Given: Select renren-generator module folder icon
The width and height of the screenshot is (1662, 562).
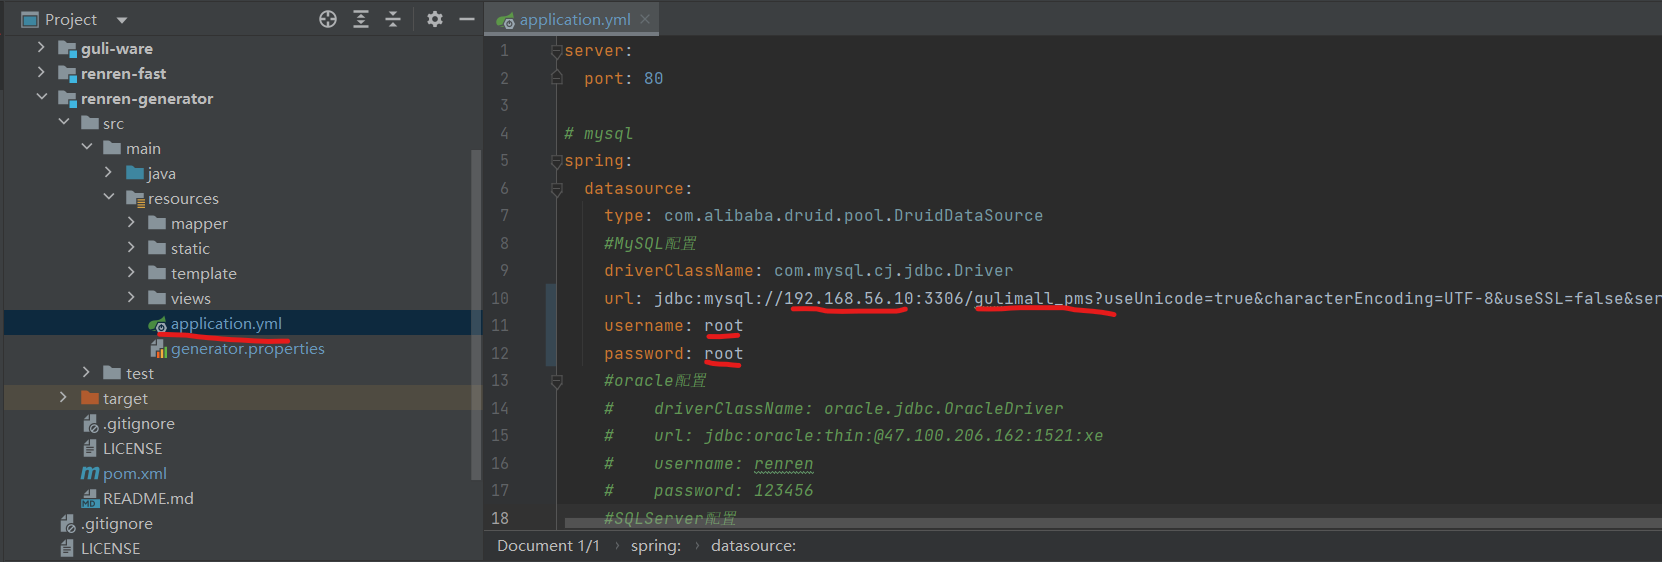Looking at the screenshot, I should tap(67, 98).
